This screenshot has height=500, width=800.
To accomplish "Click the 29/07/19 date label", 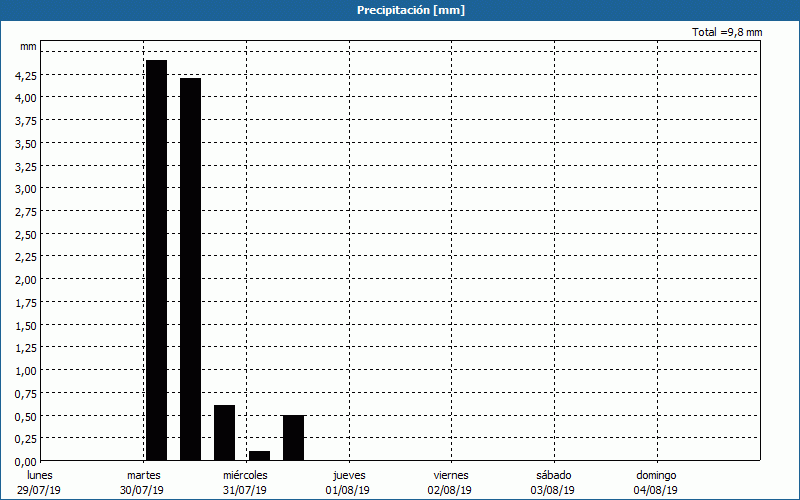I will (39, 490).
